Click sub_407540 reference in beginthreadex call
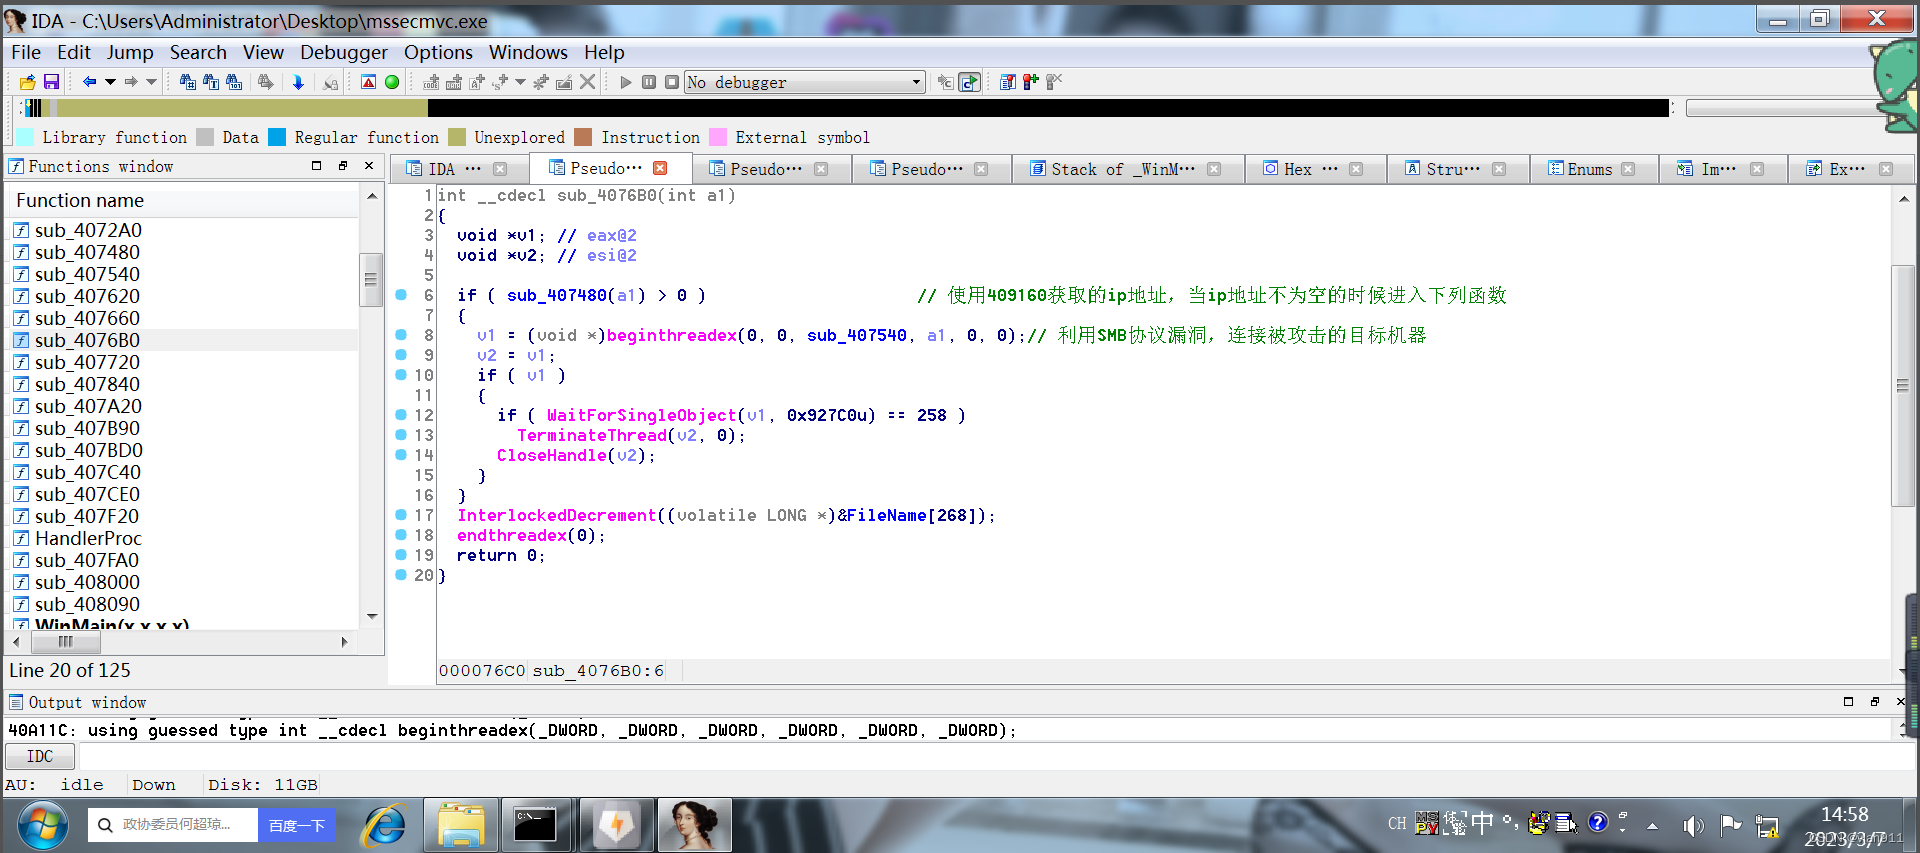The width and height of the screenshot is (1920, 853). (857, 335)
